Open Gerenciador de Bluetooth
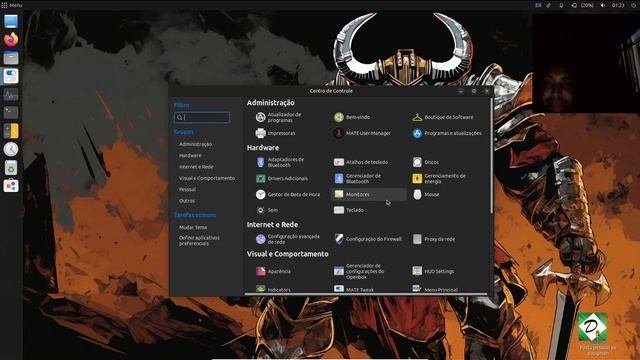640x360 pixels. (x=358, y=178)
